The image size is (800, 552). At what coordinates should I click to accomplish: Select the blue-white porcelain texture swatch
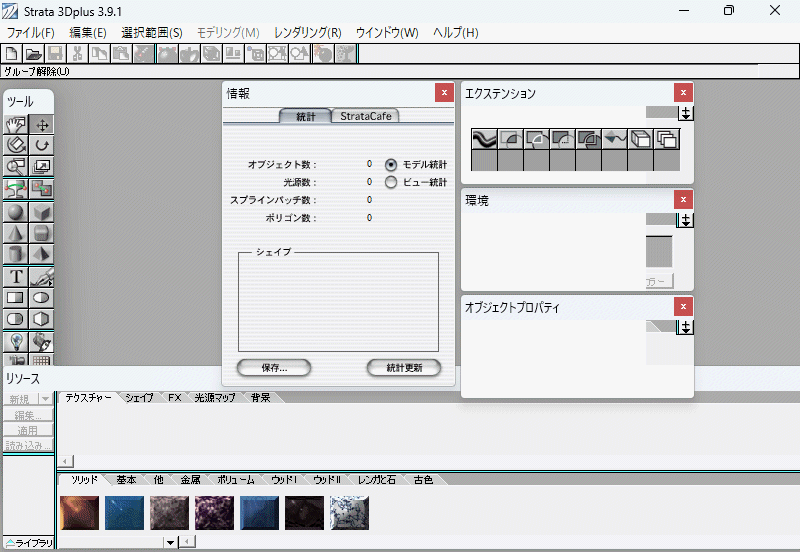coord(349,513)
